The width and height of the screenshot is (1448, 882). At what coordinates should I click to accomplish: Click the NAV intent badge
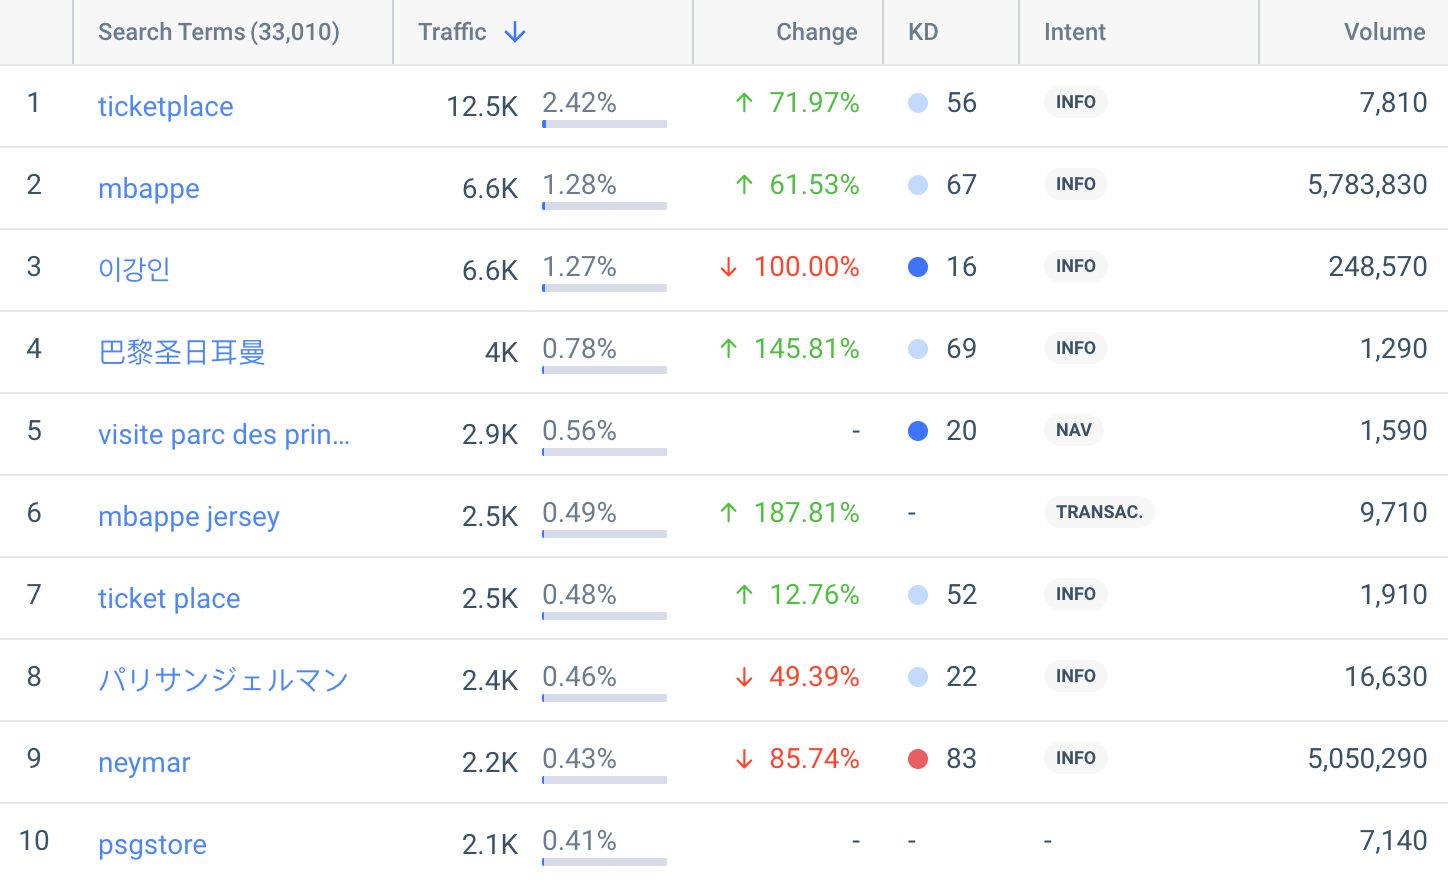tap(1073, 430)
